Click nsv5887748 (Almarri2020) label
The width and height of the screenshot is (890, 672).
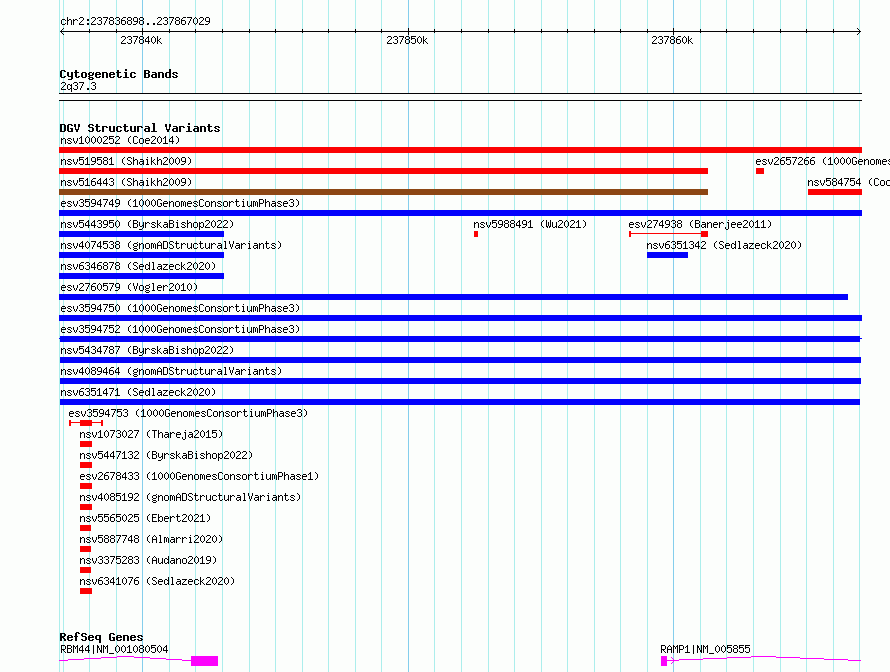(x=151, y=539)
